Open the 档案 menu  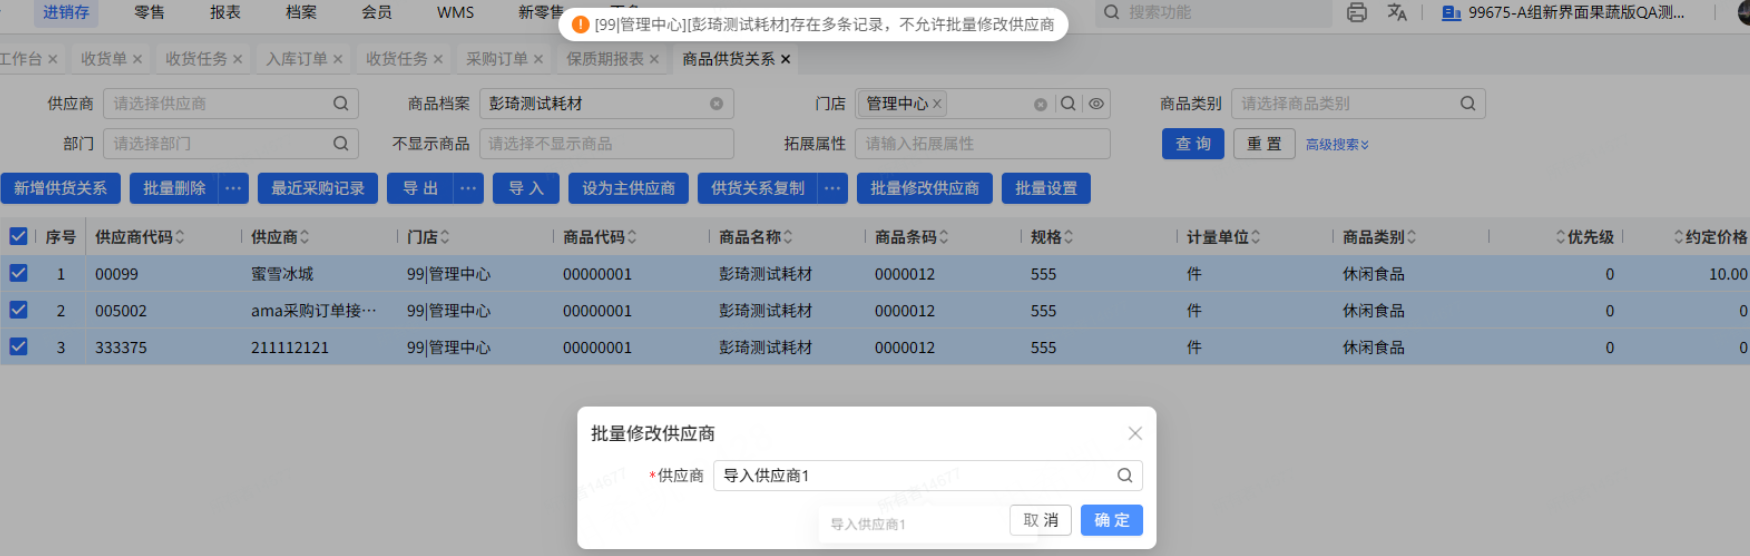tap(301, 12)
